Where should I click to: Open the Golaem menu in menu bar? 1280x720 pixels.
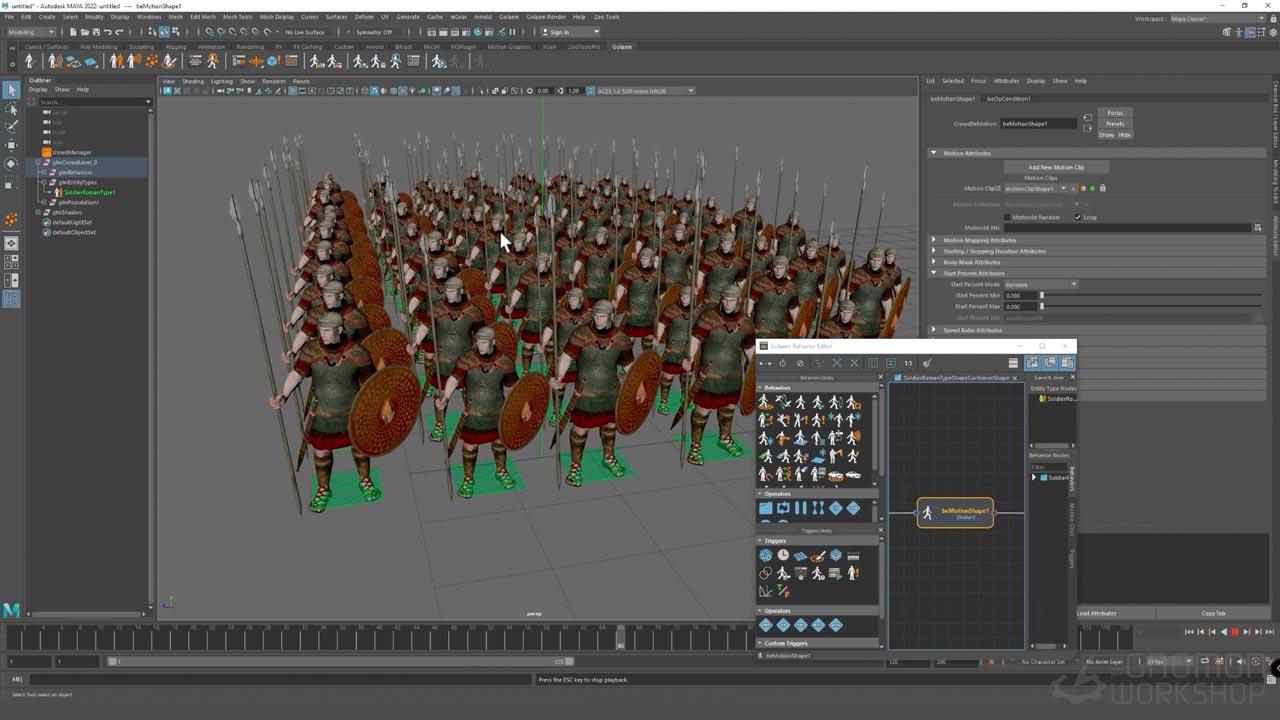509,17
